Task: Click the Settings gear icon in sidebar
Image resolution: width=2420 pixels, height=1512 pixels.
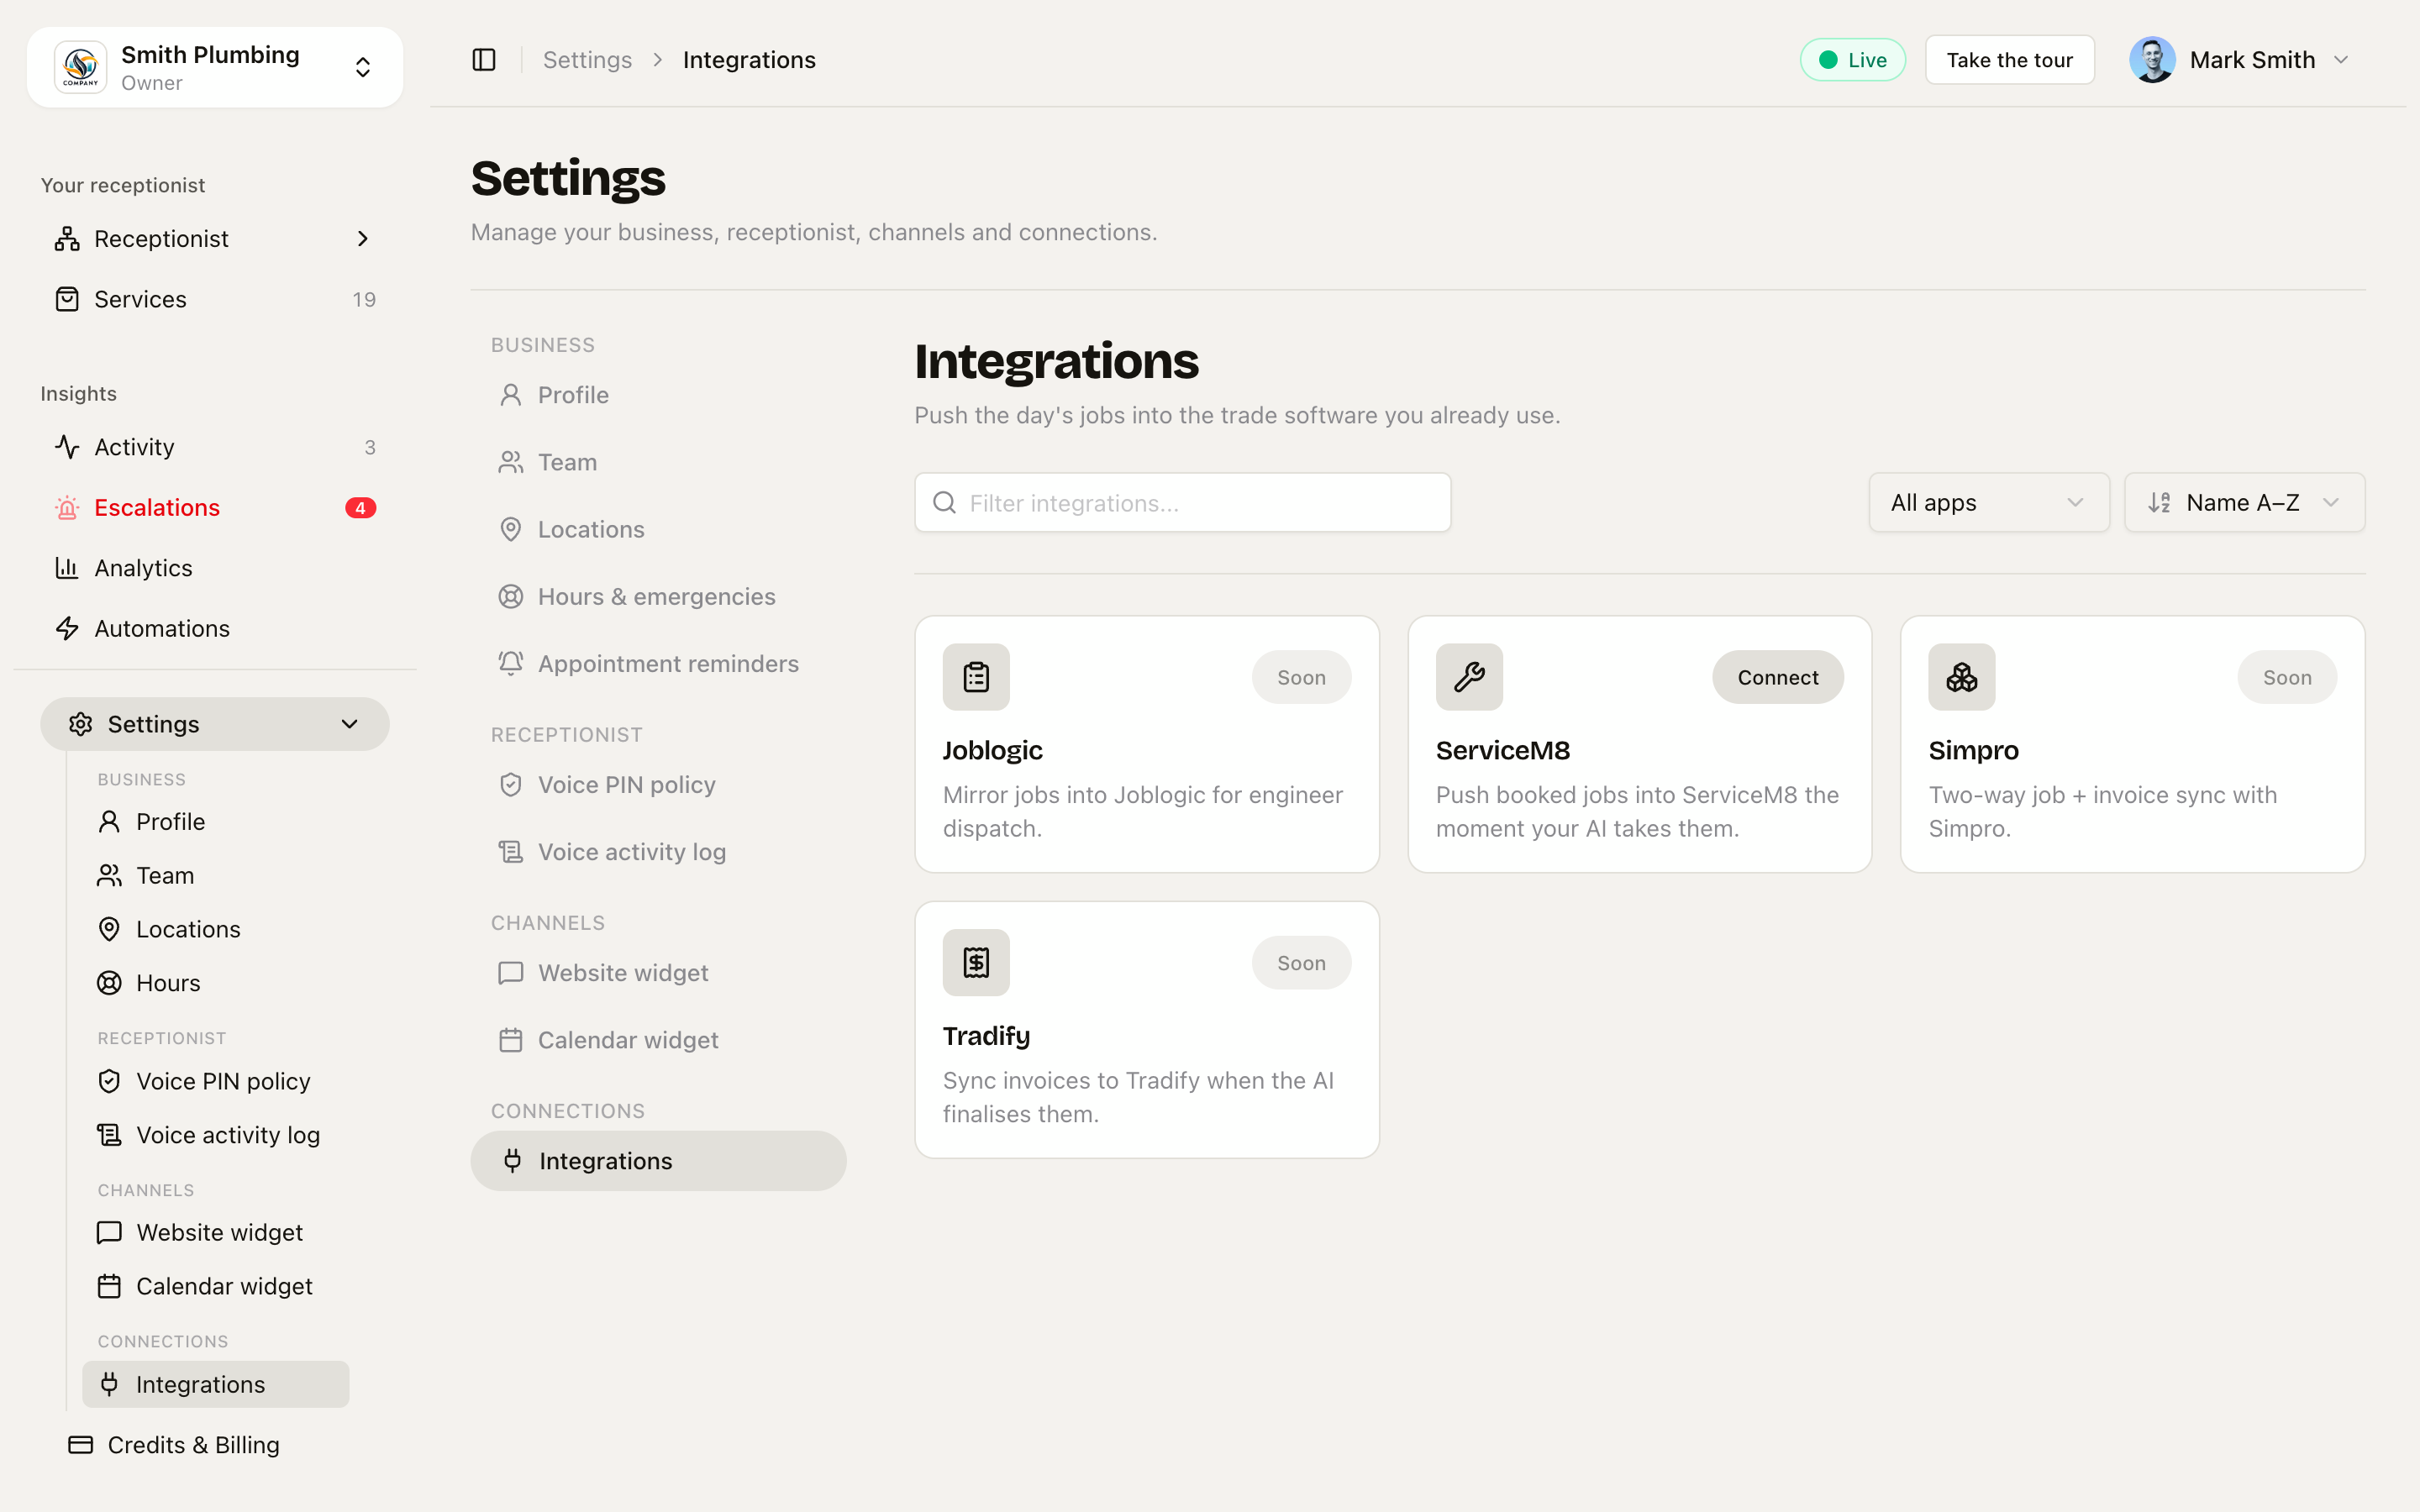Action: pos(81,724)
